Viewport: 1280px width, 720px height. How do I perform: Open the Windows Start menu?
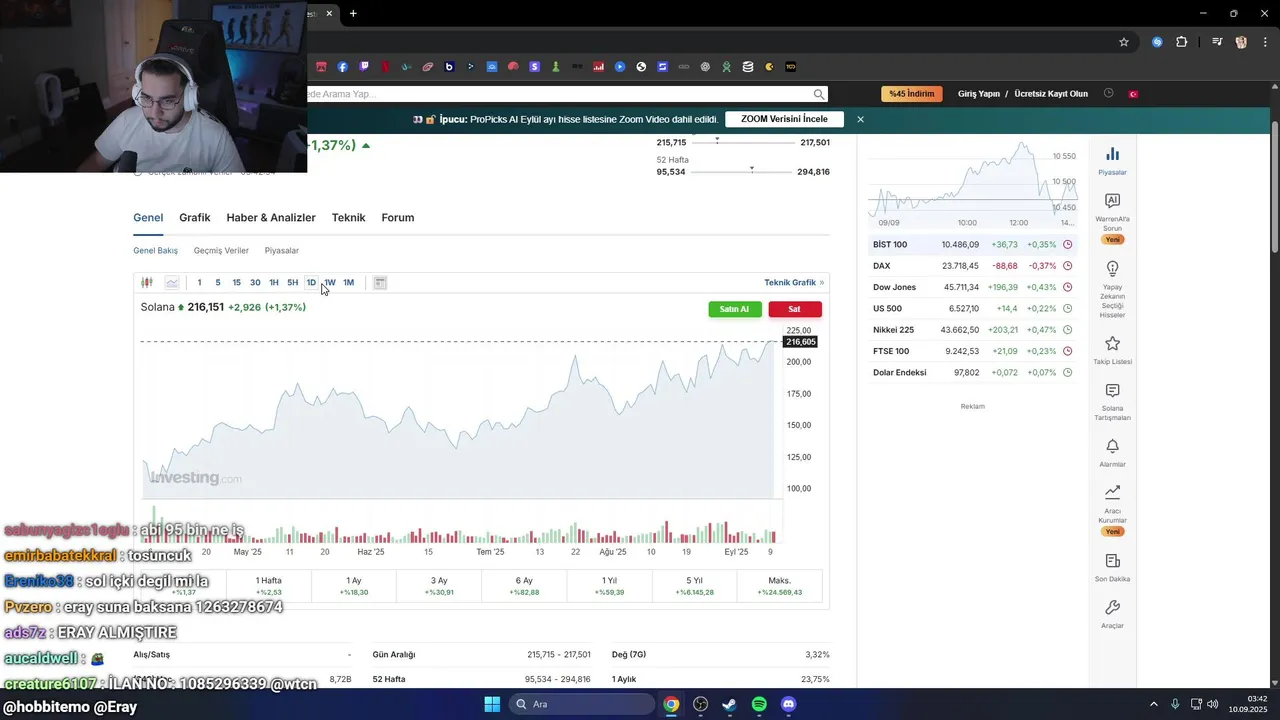tap(492, 704)
